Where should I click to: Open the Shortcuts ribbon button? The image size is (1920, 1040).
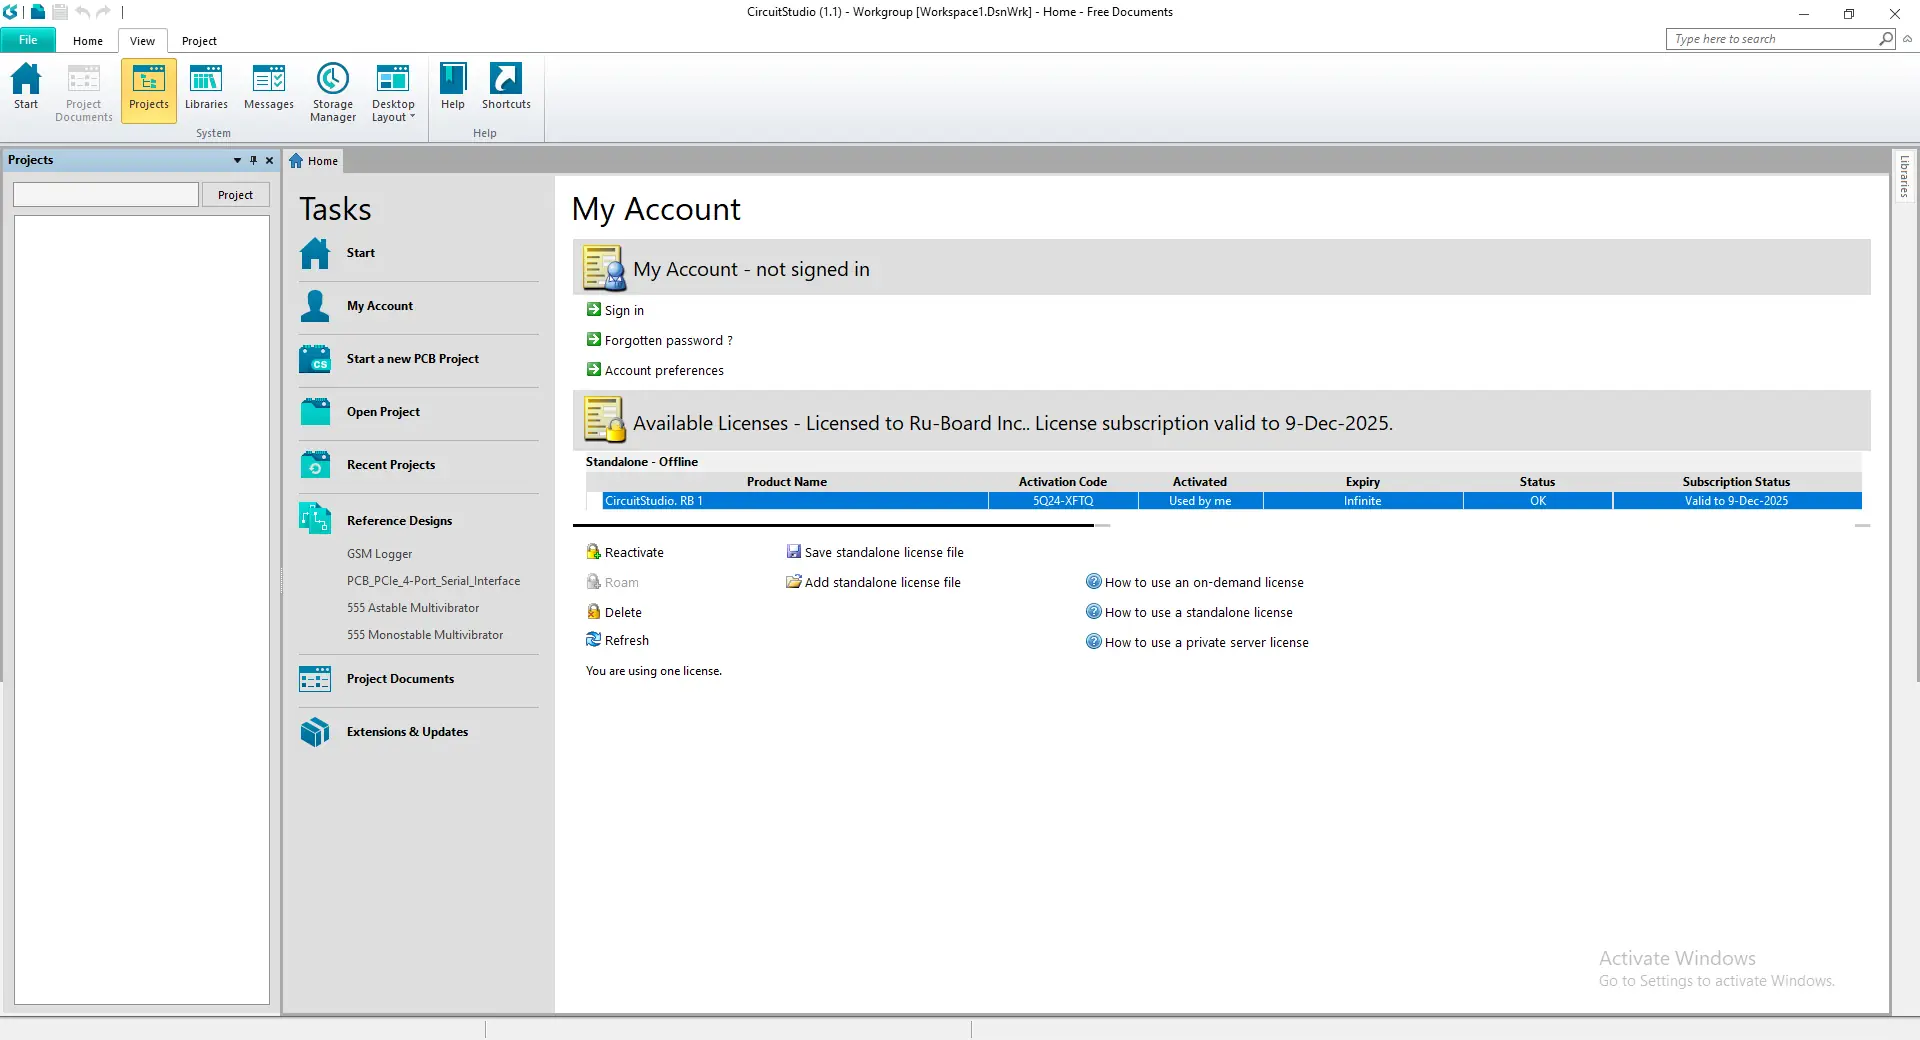click(x=506, y=87)
